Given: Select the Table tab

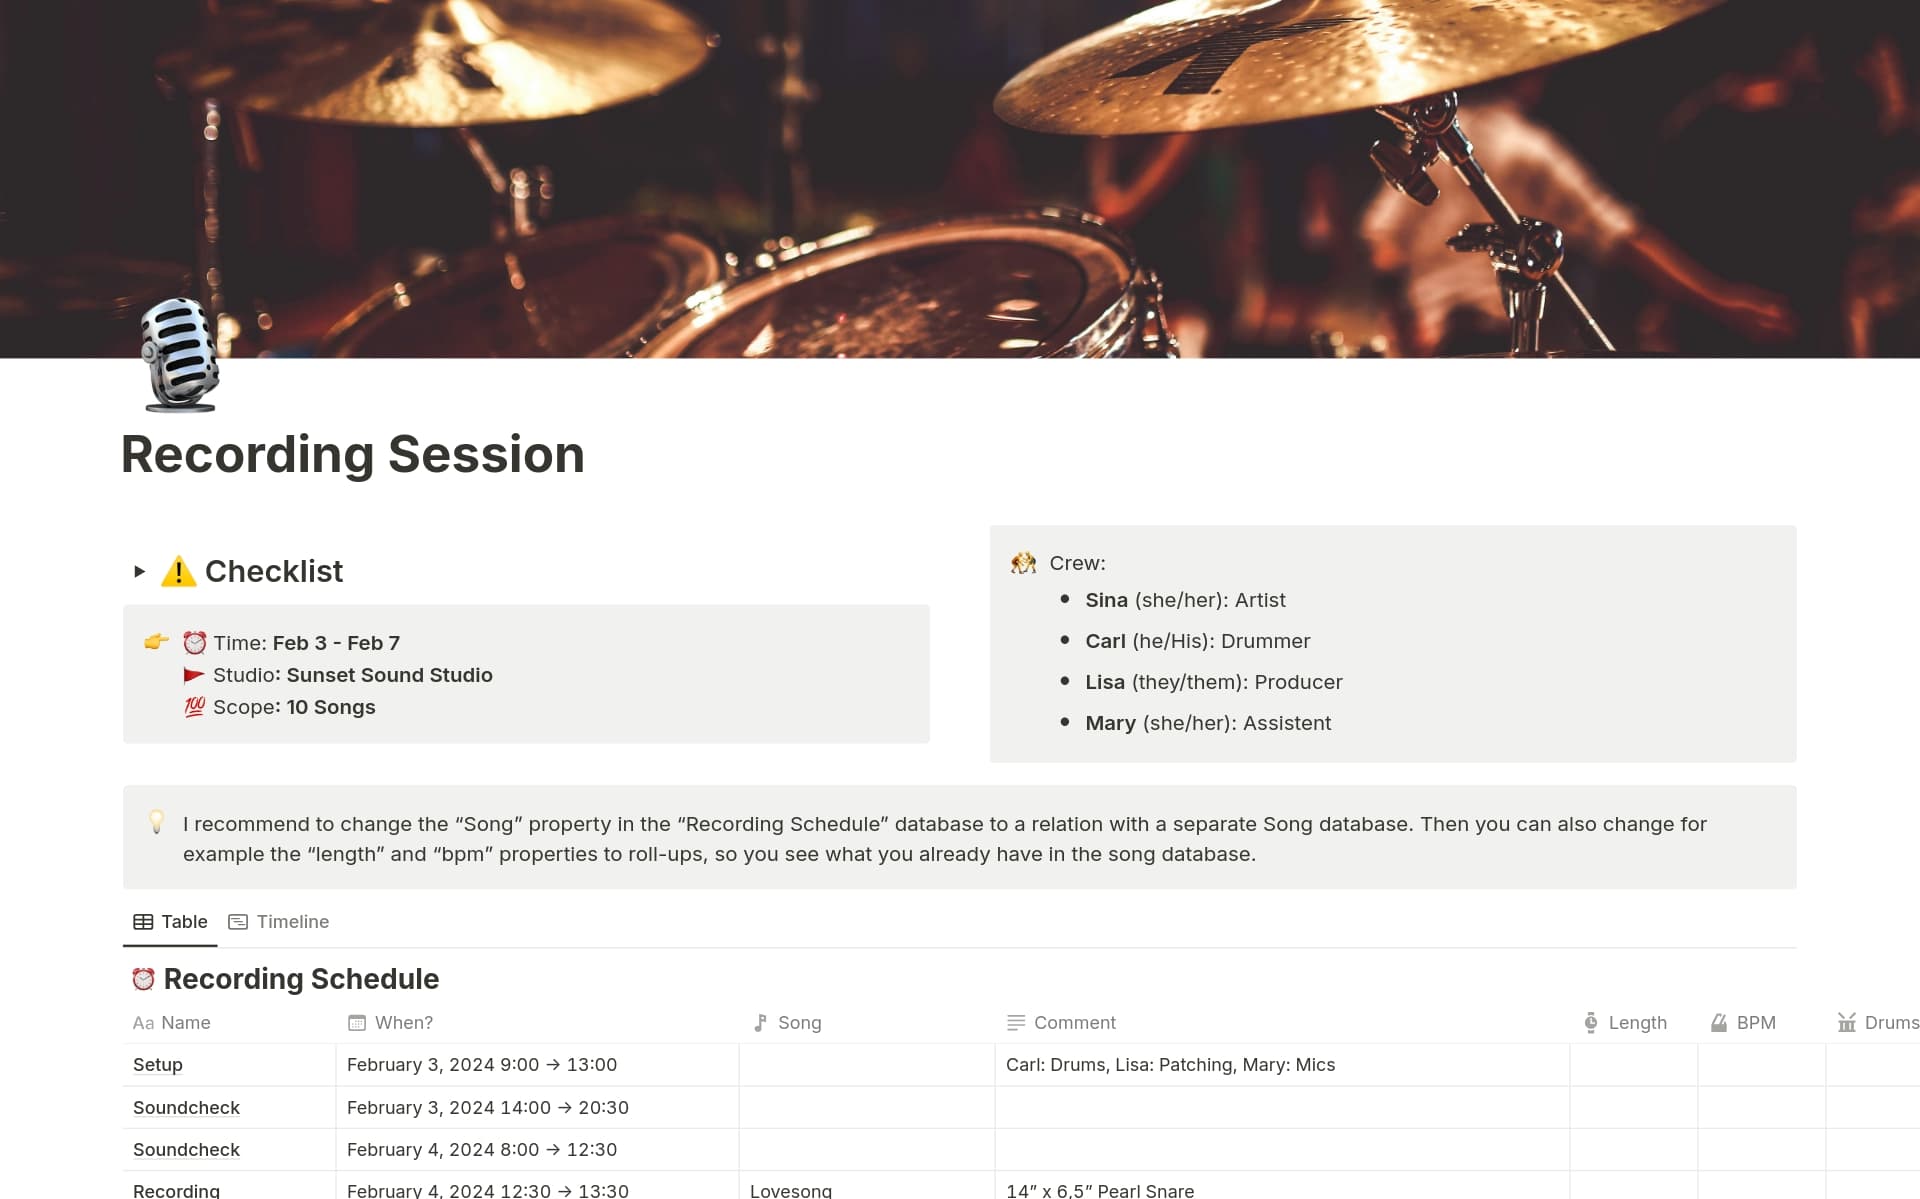Looking at the screenshot, I should click(184, 921).
